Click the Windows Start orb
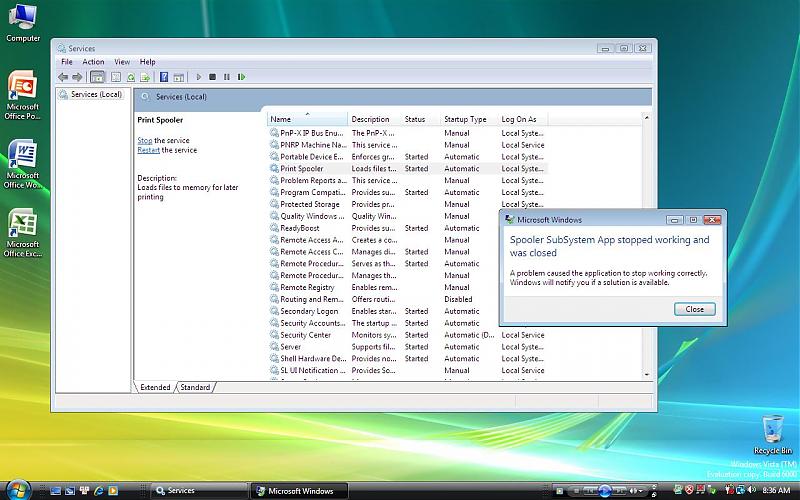Image resolution: width=800 pixels, height=500 pixels. [17, 490]
